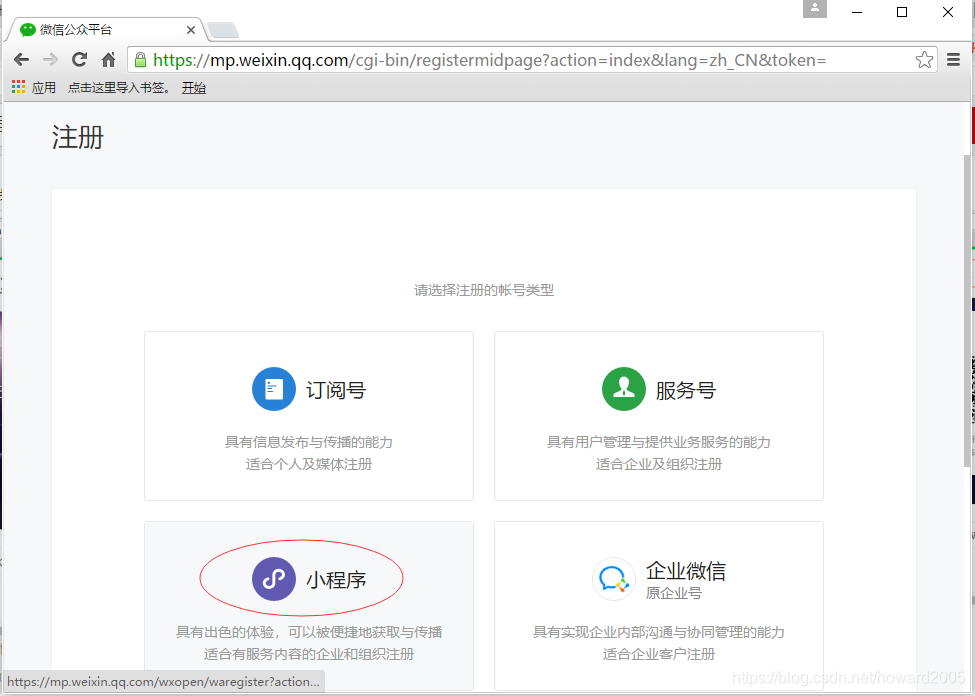The height and width of the screenshot is (696, 975).
Task: Bookmark this page with the star icon
Action: (924, 60)
